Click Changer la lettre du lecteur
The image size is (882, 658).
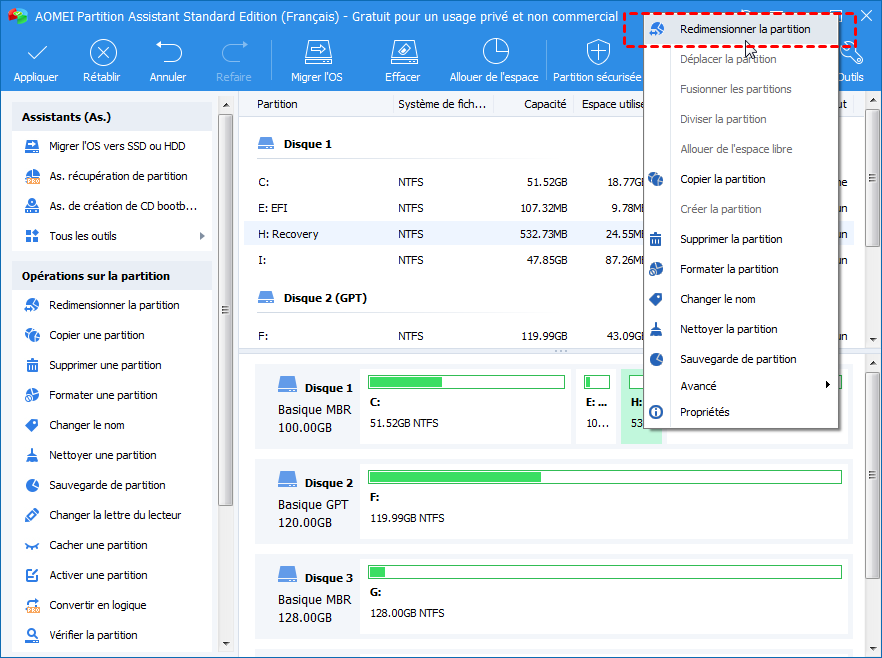tap(115, 515)
